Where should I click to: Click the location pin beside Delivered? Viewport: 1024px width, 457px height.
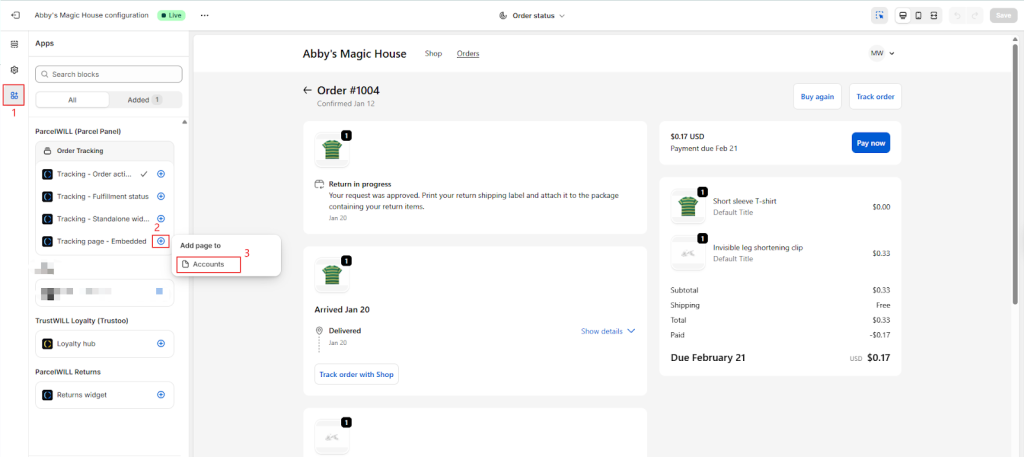319,331
